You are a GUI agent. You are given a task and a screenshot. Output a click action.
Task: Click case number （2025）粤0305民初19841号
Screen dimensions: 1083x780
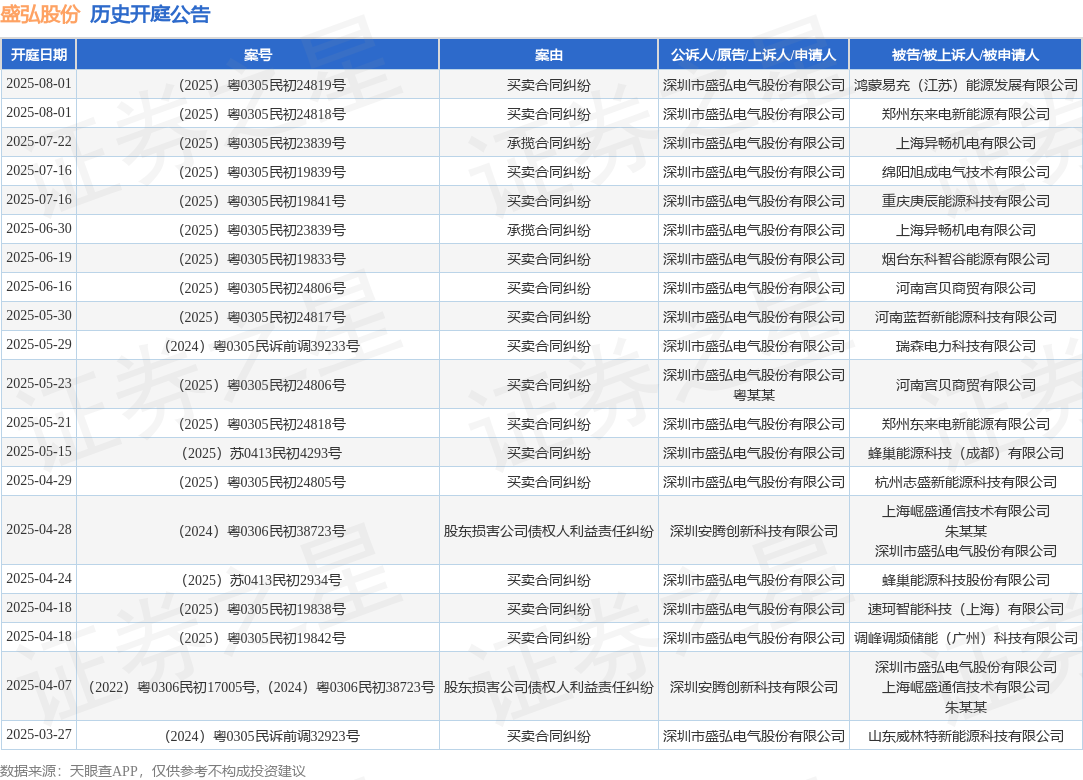262,201
